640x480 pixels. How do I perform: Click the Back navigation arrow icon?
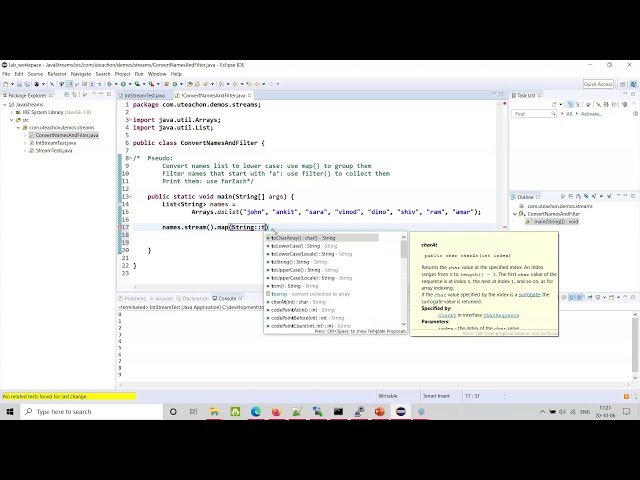point(257,84)
